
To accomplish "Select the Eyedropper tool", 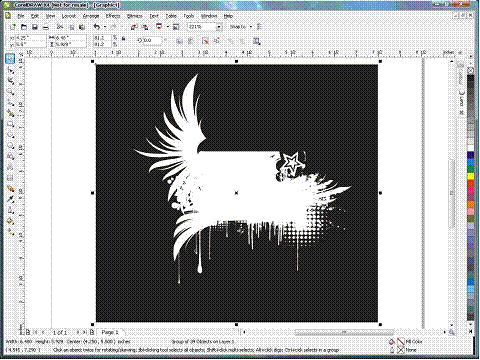I will tap(10, 200).
